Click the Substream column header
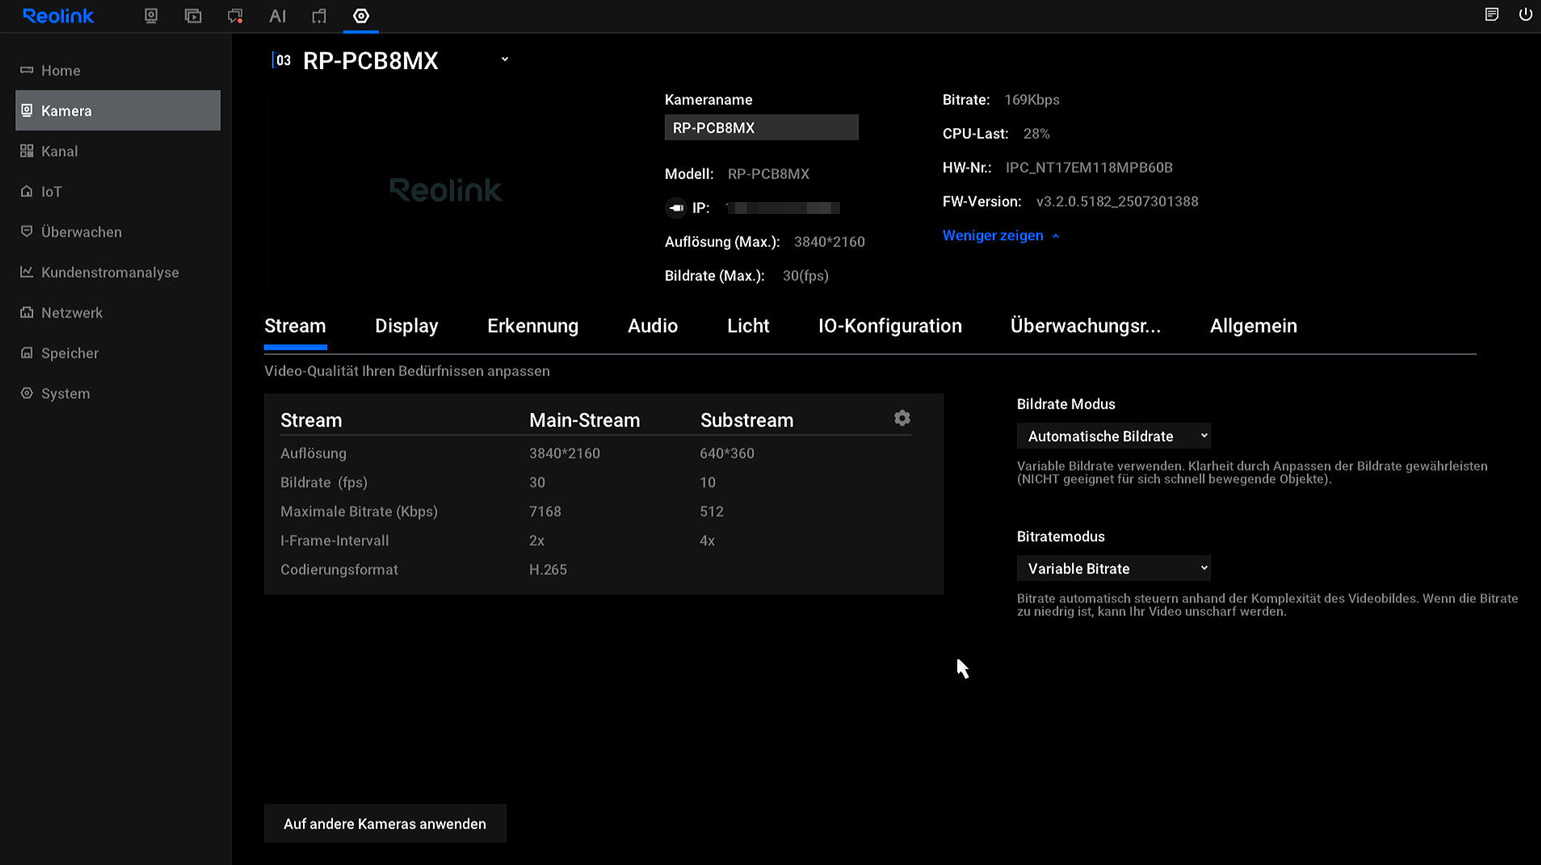 (746, 420)
